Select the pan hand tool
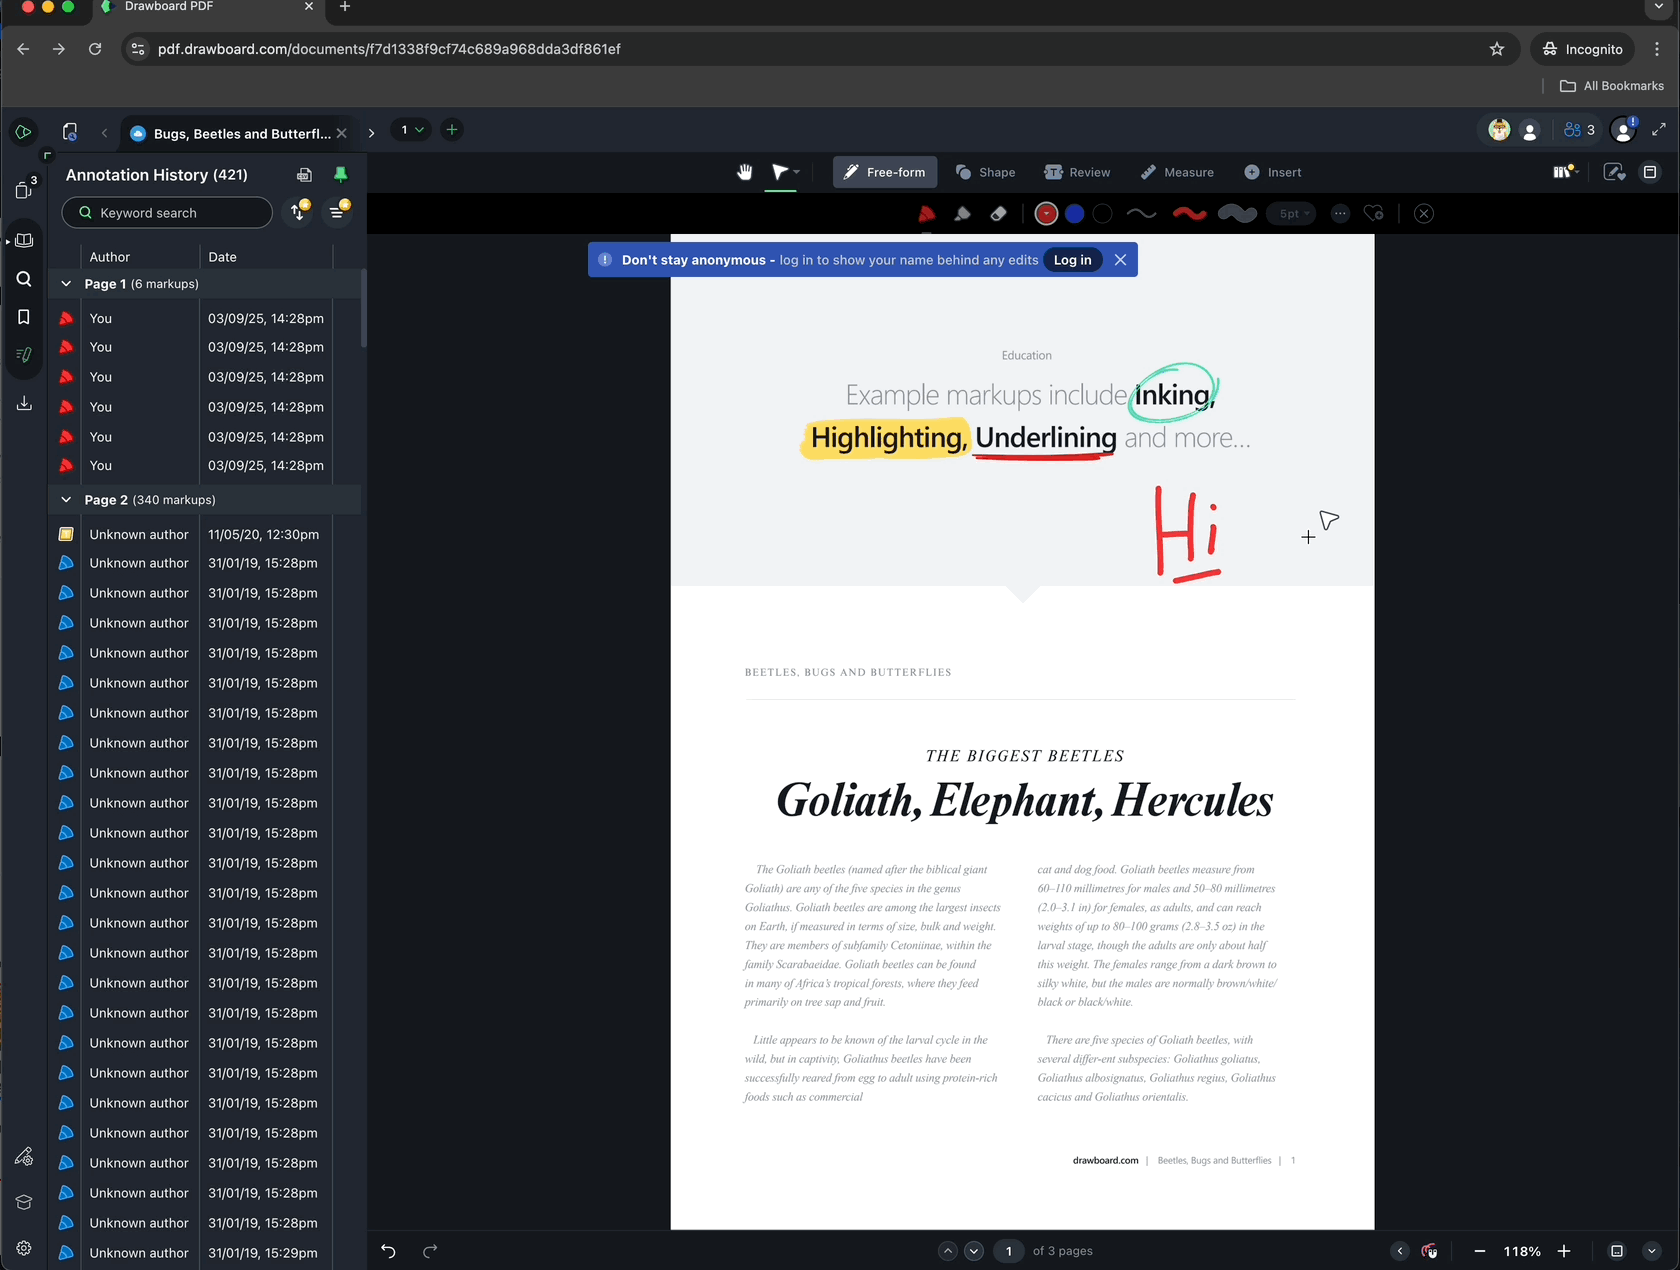This screenshot has height=1270, width=1680. tap(745, 172)
